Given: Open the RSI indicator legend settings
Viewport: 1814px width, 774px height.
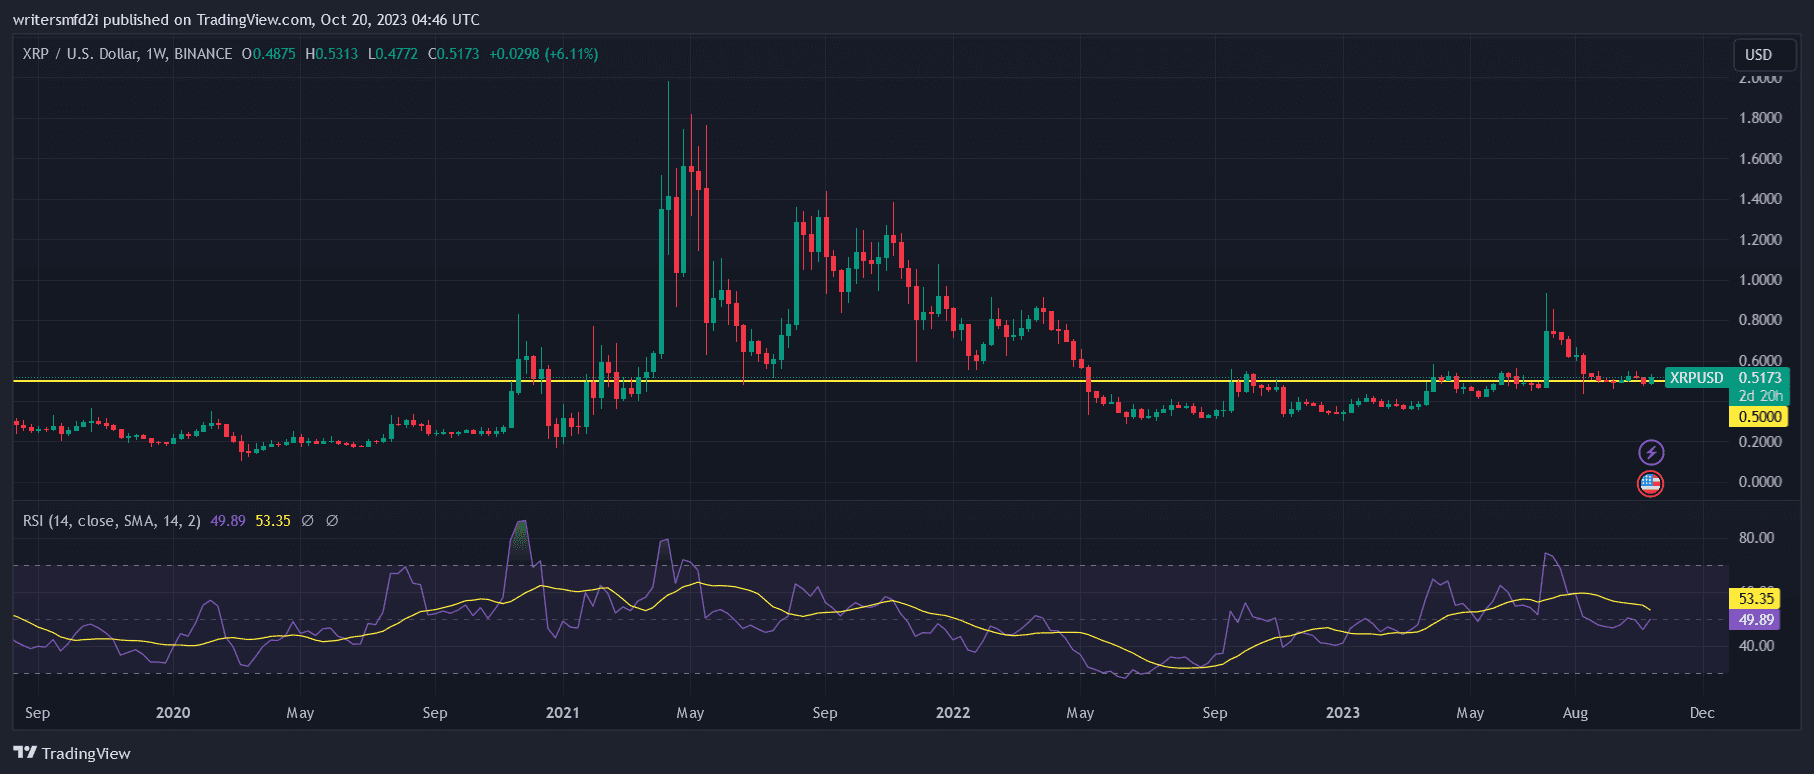Looking at the screenshot, I should click(x=111, y=521).
